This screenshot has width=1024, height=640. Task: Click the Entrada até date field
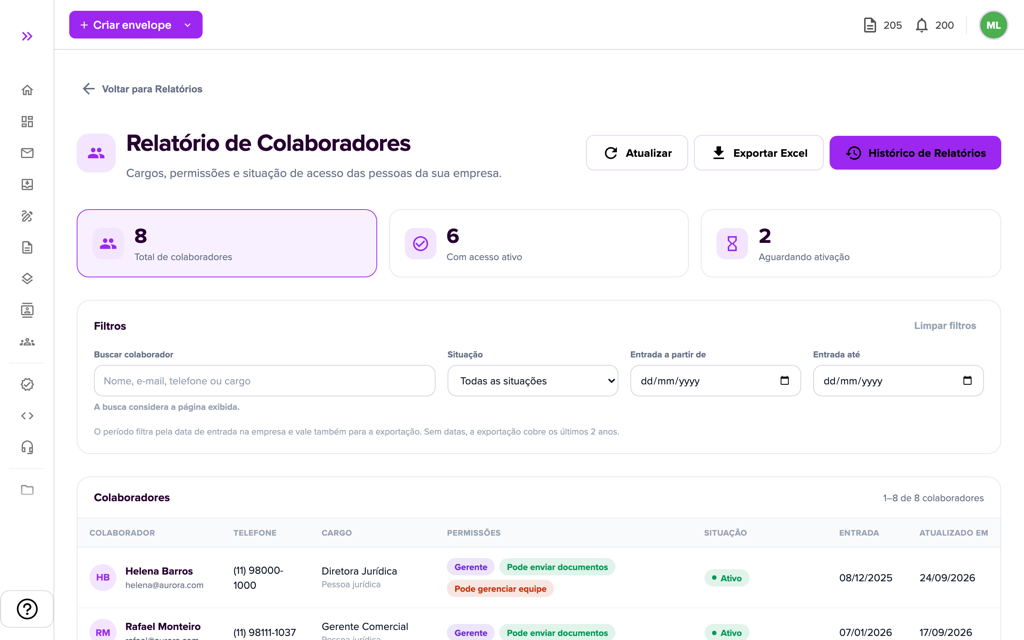pyautogui.click(x=898, y=381)
